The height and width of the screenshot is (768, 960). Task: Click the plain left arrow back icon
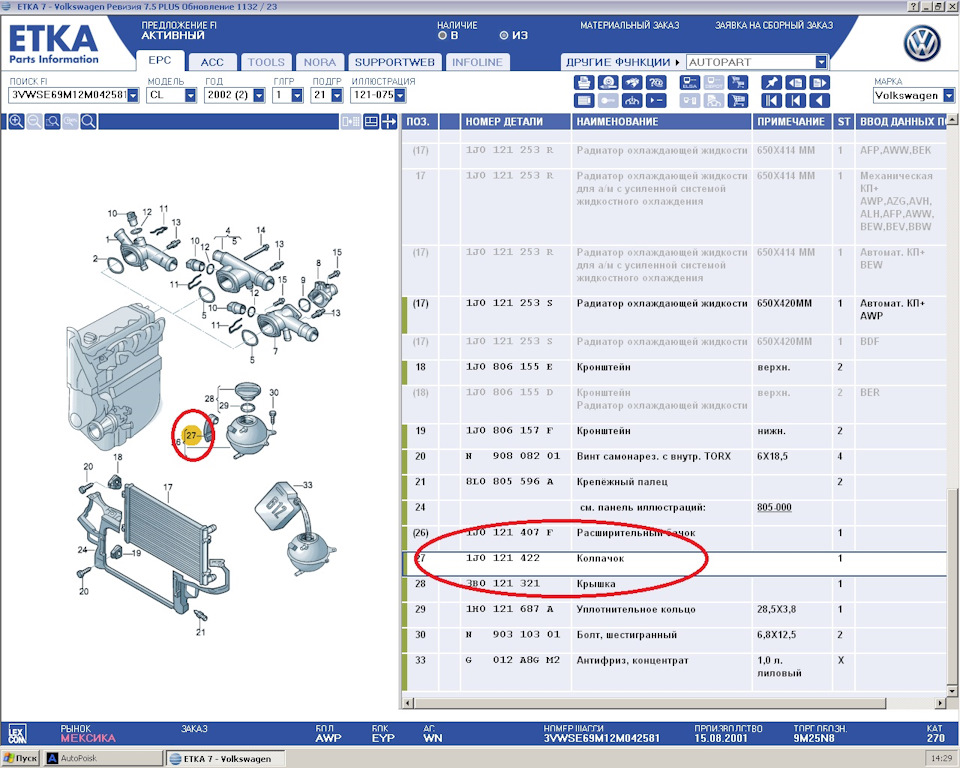coord(819,101)
